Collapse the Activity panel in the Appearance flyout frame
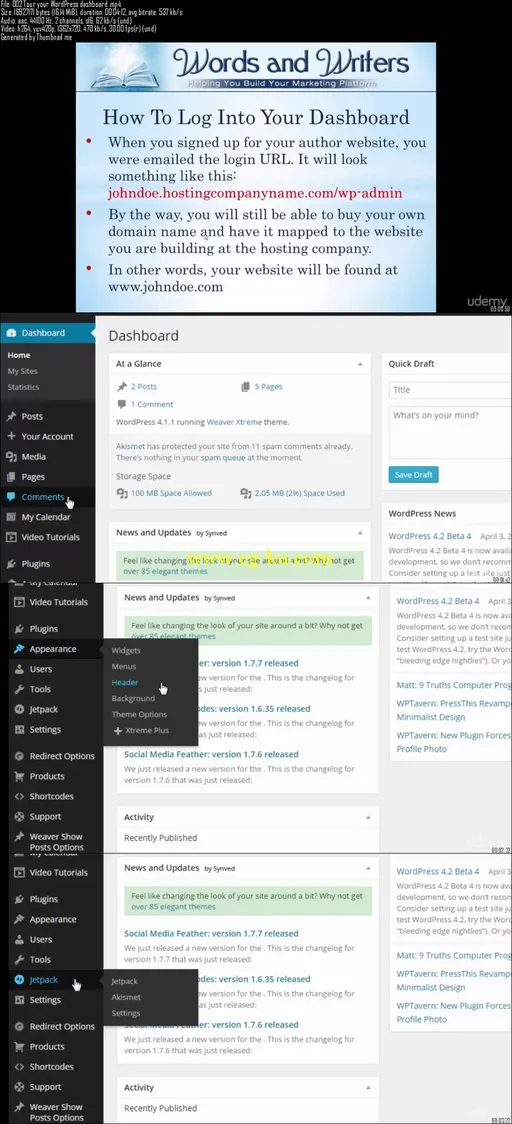The width and height of the screenshot is (512, 1124). tap(368, 817)
